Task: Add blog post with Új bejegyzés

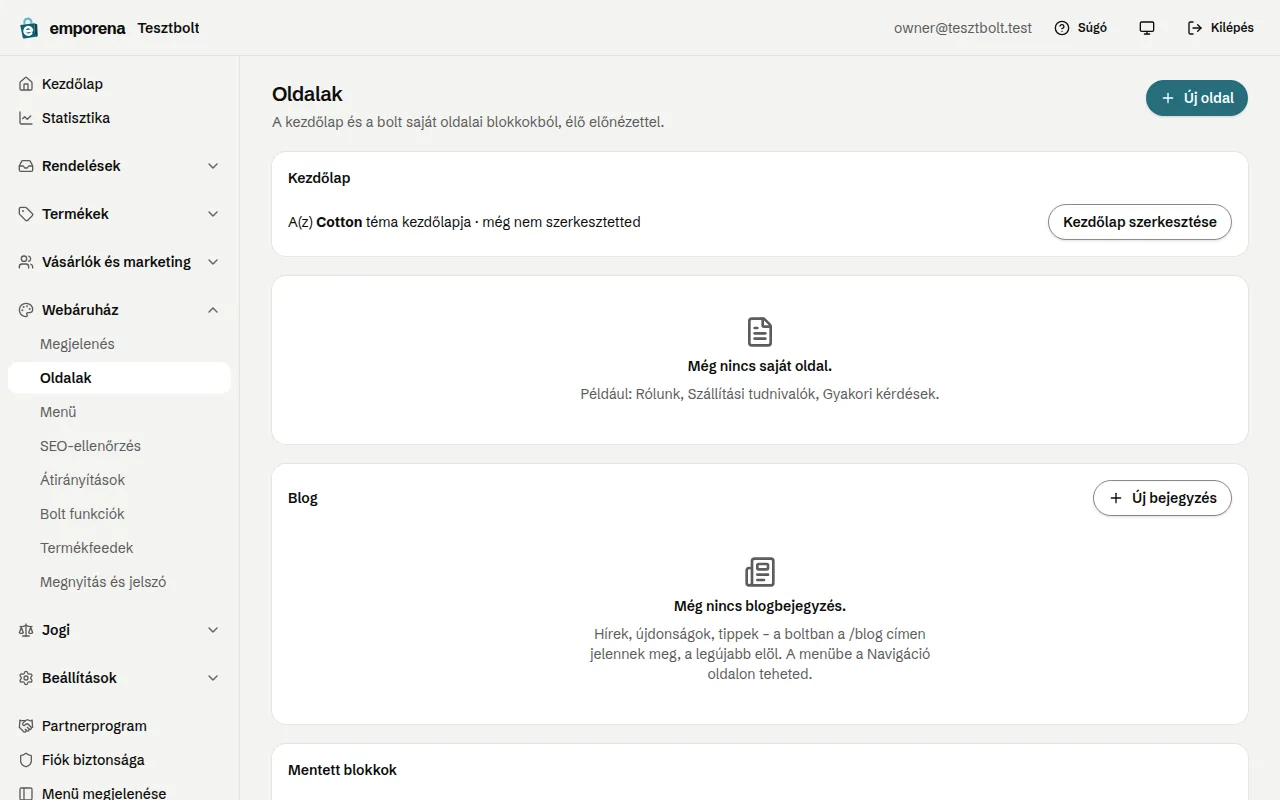Action: point(1162,498)
